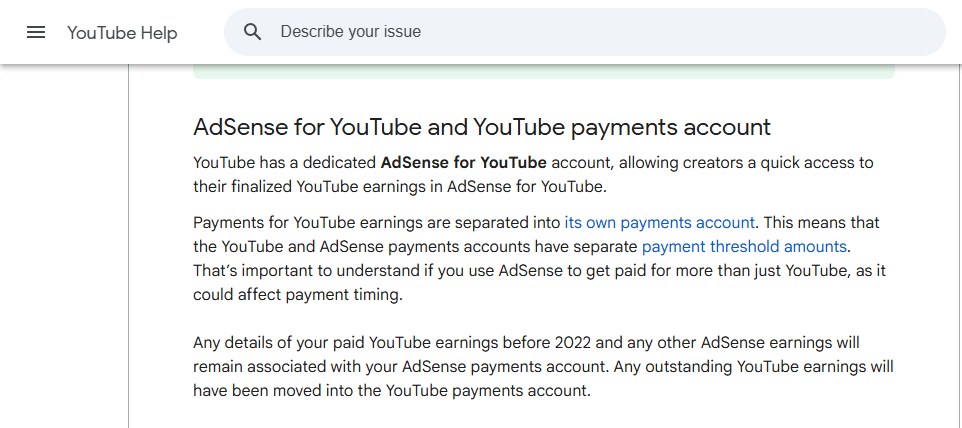Click the line 'their finalized YouTube earnings in AdSense for YouTube.'
The image size is (962, 428).
point(400,187)
